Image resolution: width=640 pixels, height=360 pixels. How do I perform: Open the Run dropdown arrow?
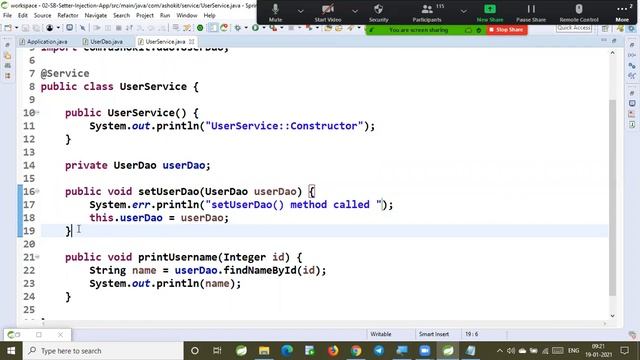coord(263,28)
